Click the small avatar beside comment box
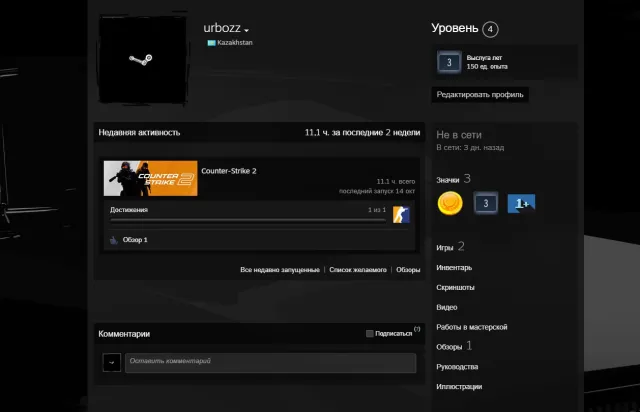 pyautogui.click(x=112, y=363)
